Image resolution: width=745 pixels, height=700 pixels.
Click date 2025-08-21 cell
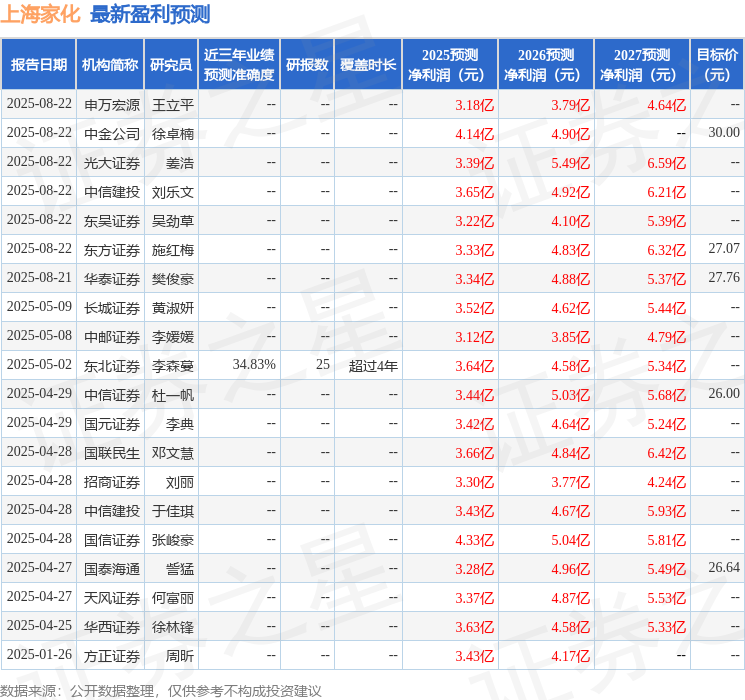39,278
